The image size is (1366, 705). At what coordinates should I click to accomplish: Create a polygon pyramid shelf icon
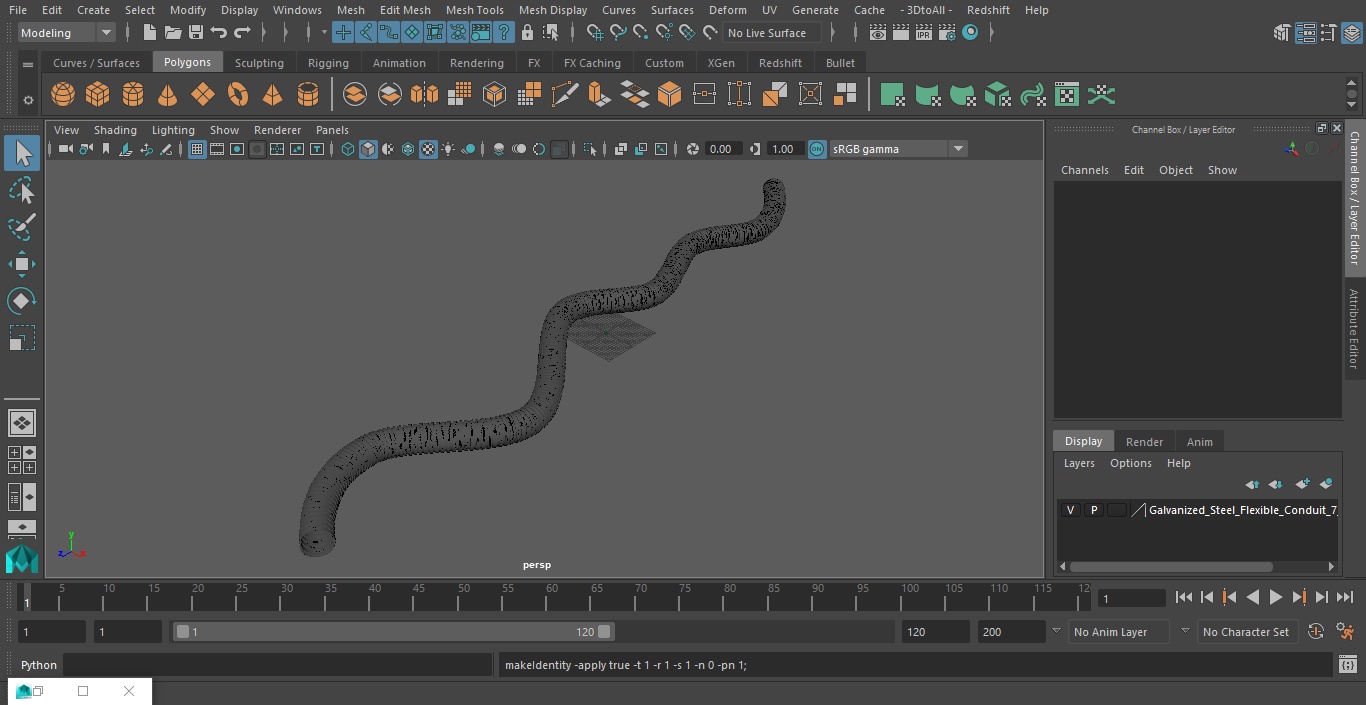[272, 95]
